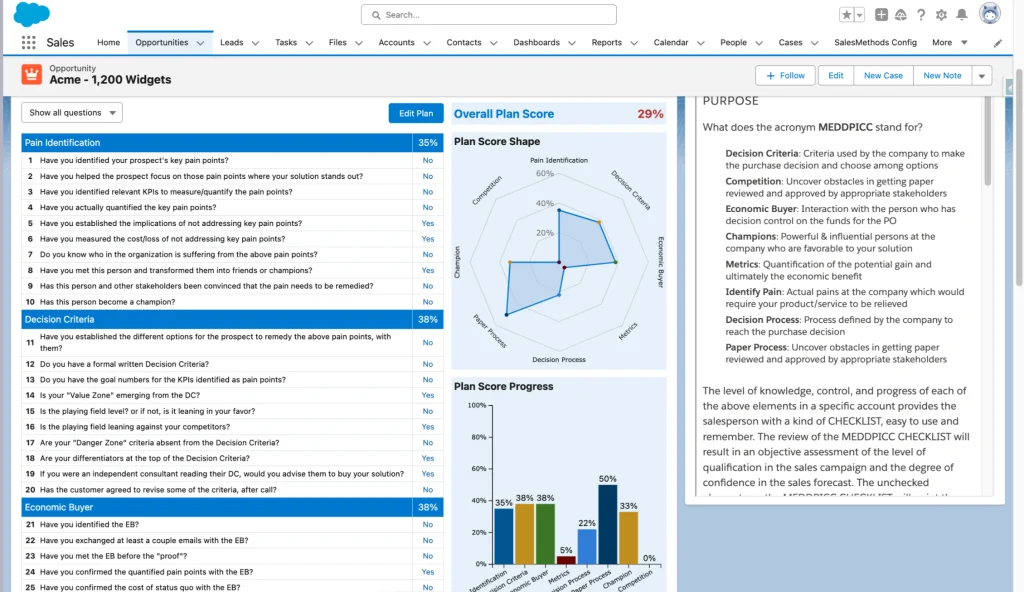Click the orange Opportunity crown icon
The image size is (1024, 592).
click(32, 75)
